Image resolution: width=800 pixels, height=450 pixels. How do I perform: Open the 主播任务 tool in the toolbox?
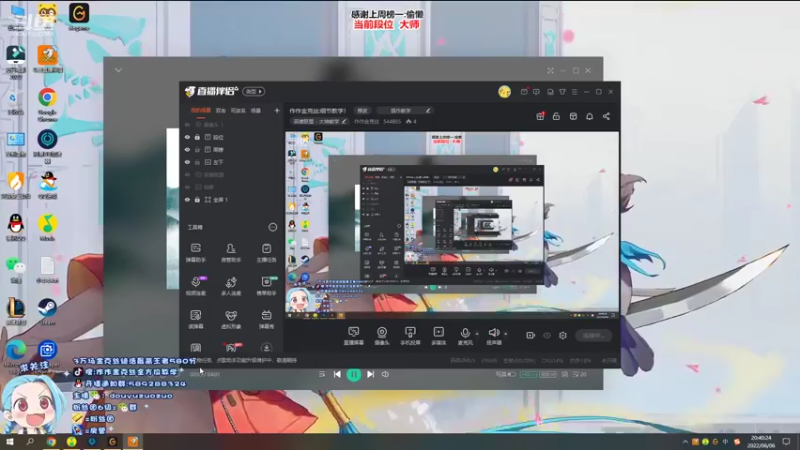266,253
